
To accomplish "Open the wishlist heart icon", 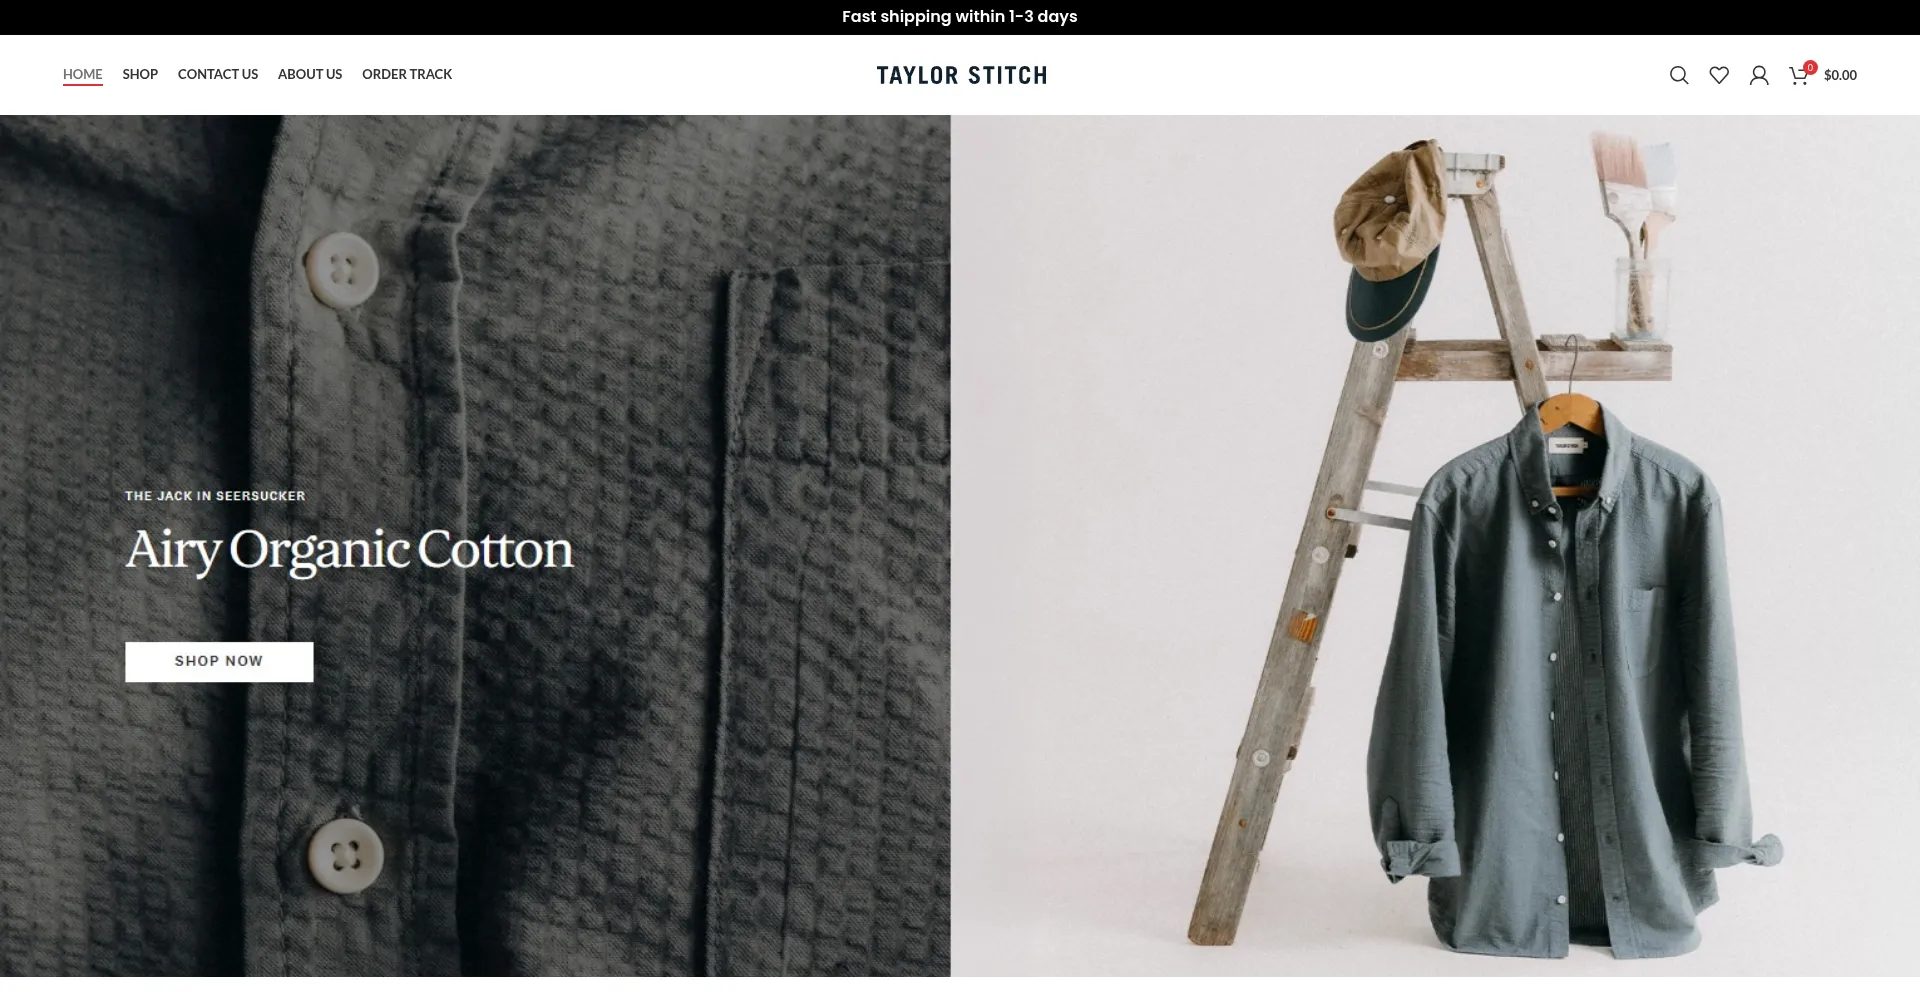I will tap(1719, 75).
